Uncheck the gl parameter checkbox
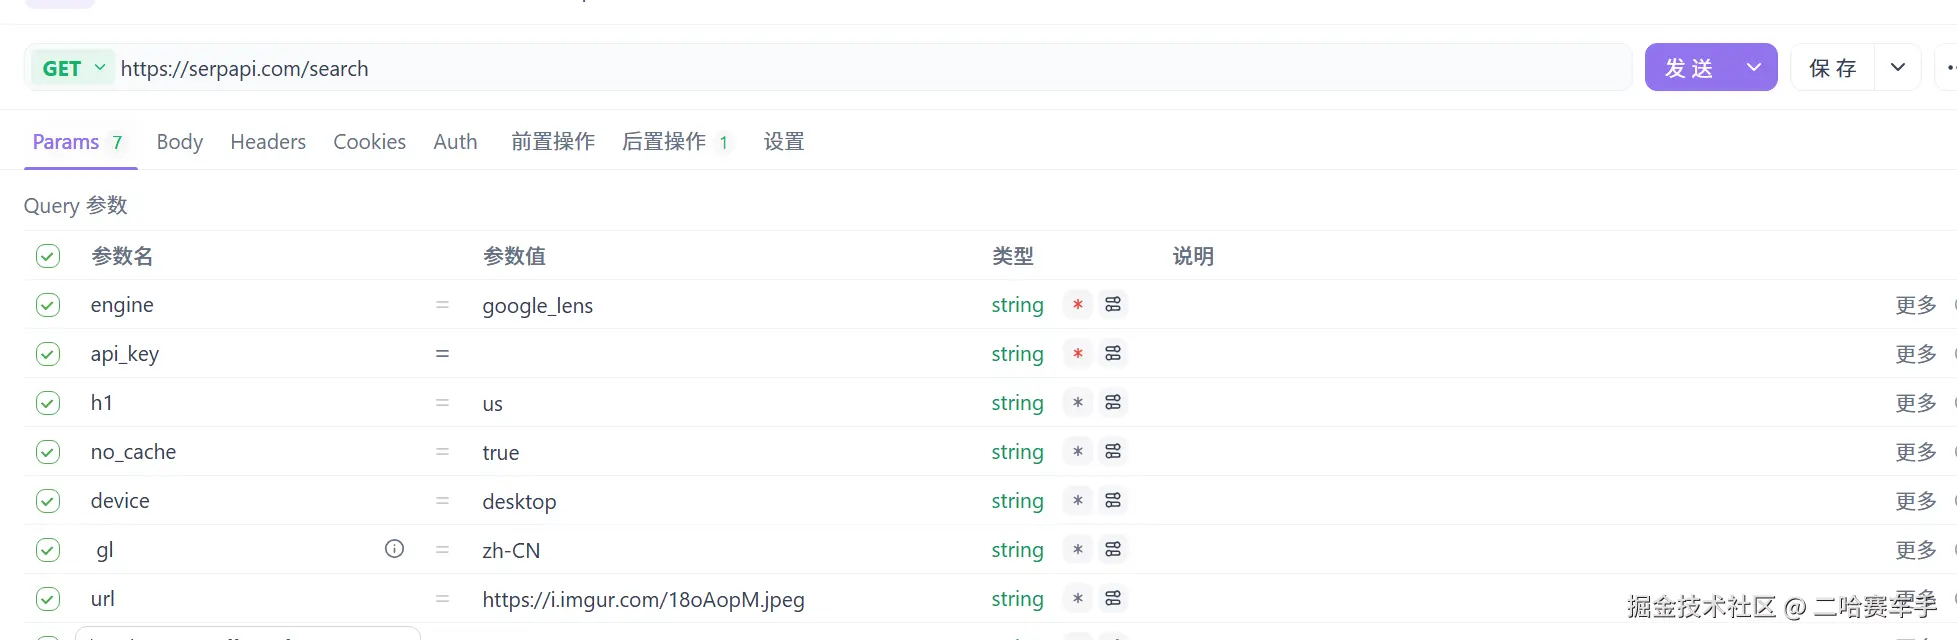 [x=48, y=550]
